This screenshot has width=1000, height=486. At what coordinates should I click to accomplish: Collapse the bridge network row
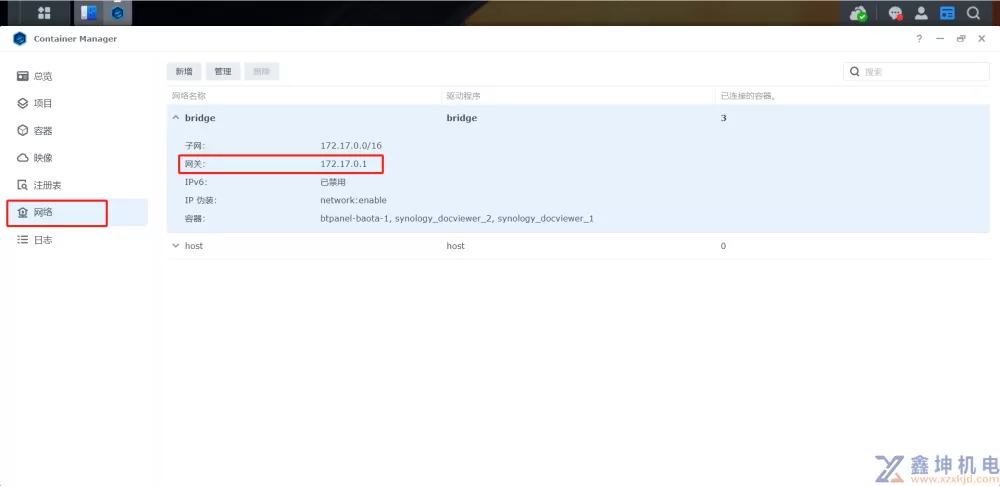coord(176,118)
